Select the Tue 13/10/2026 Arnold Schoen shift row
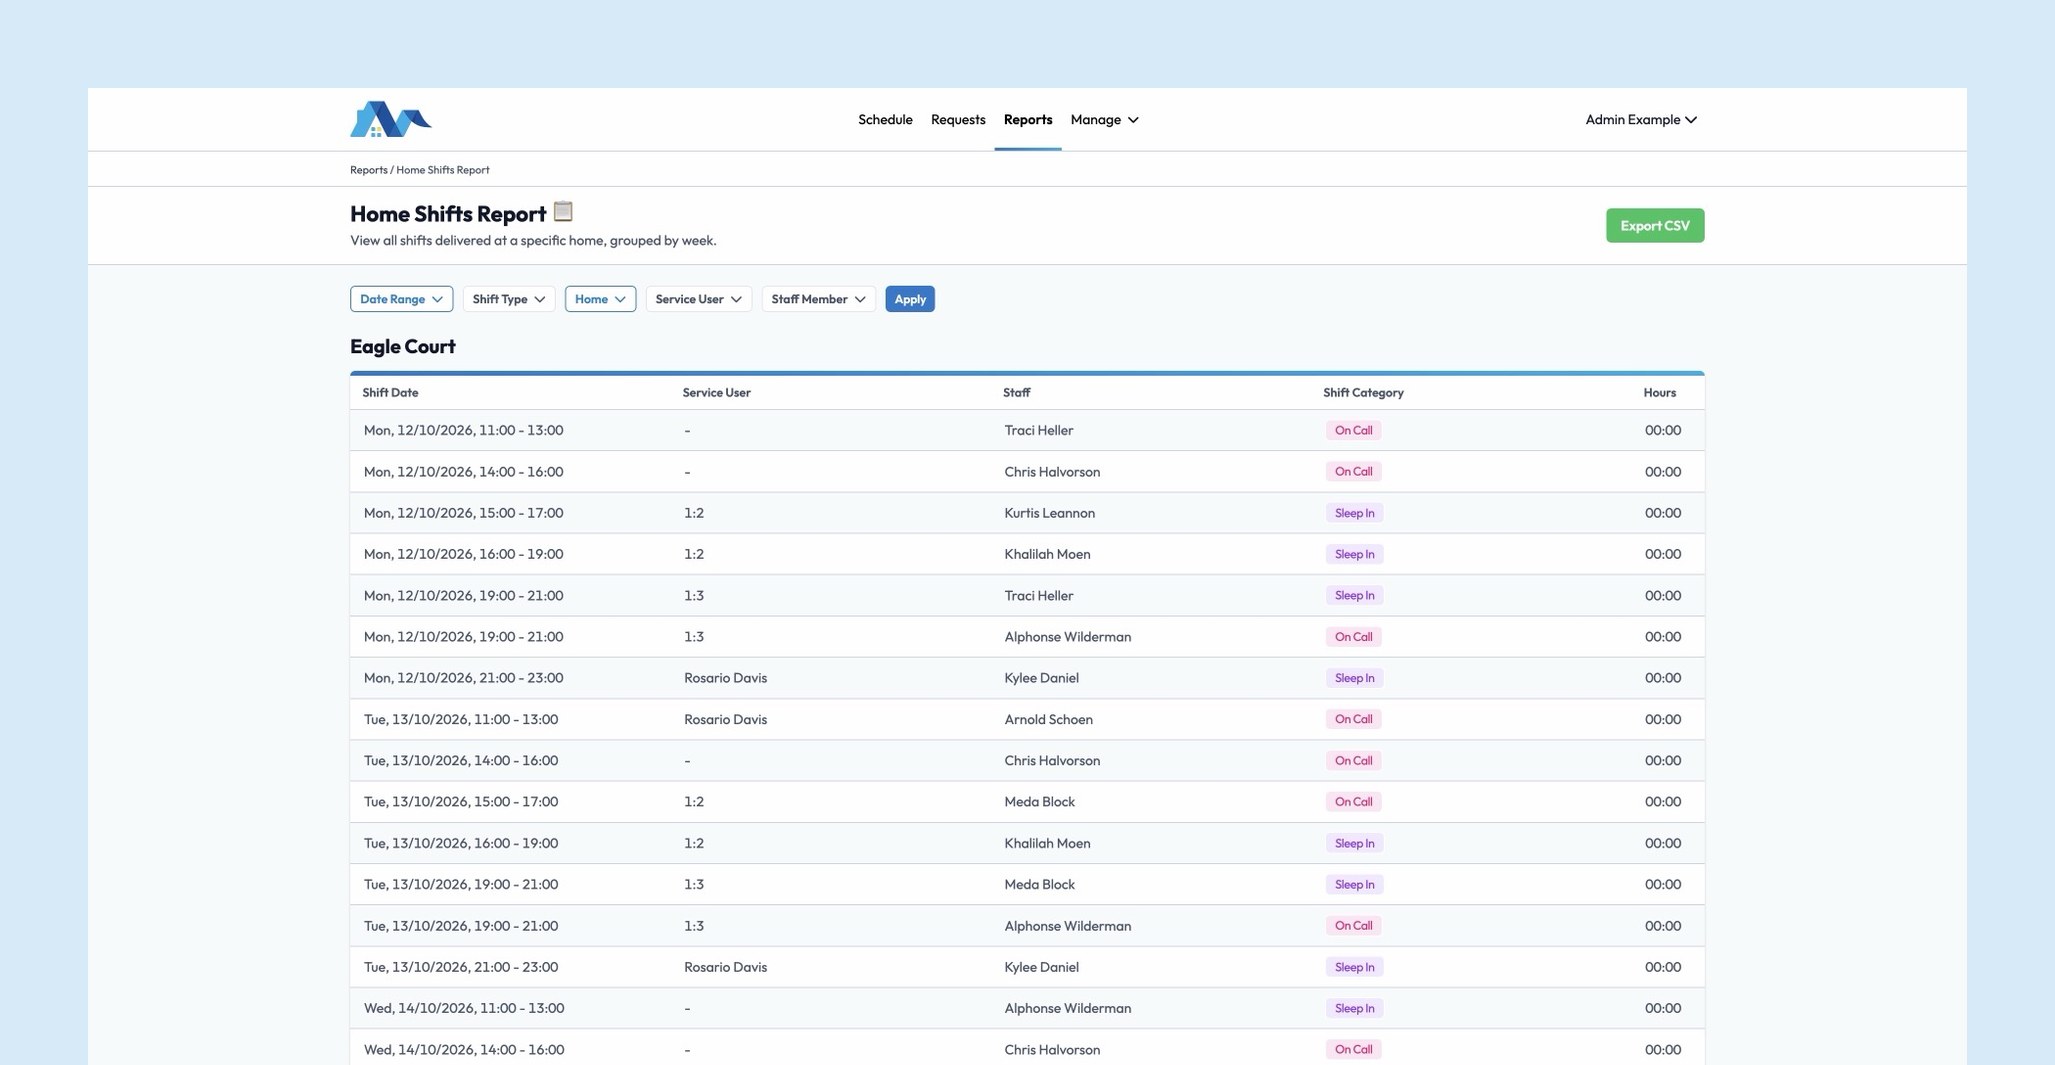 (x=1027, y=719)
